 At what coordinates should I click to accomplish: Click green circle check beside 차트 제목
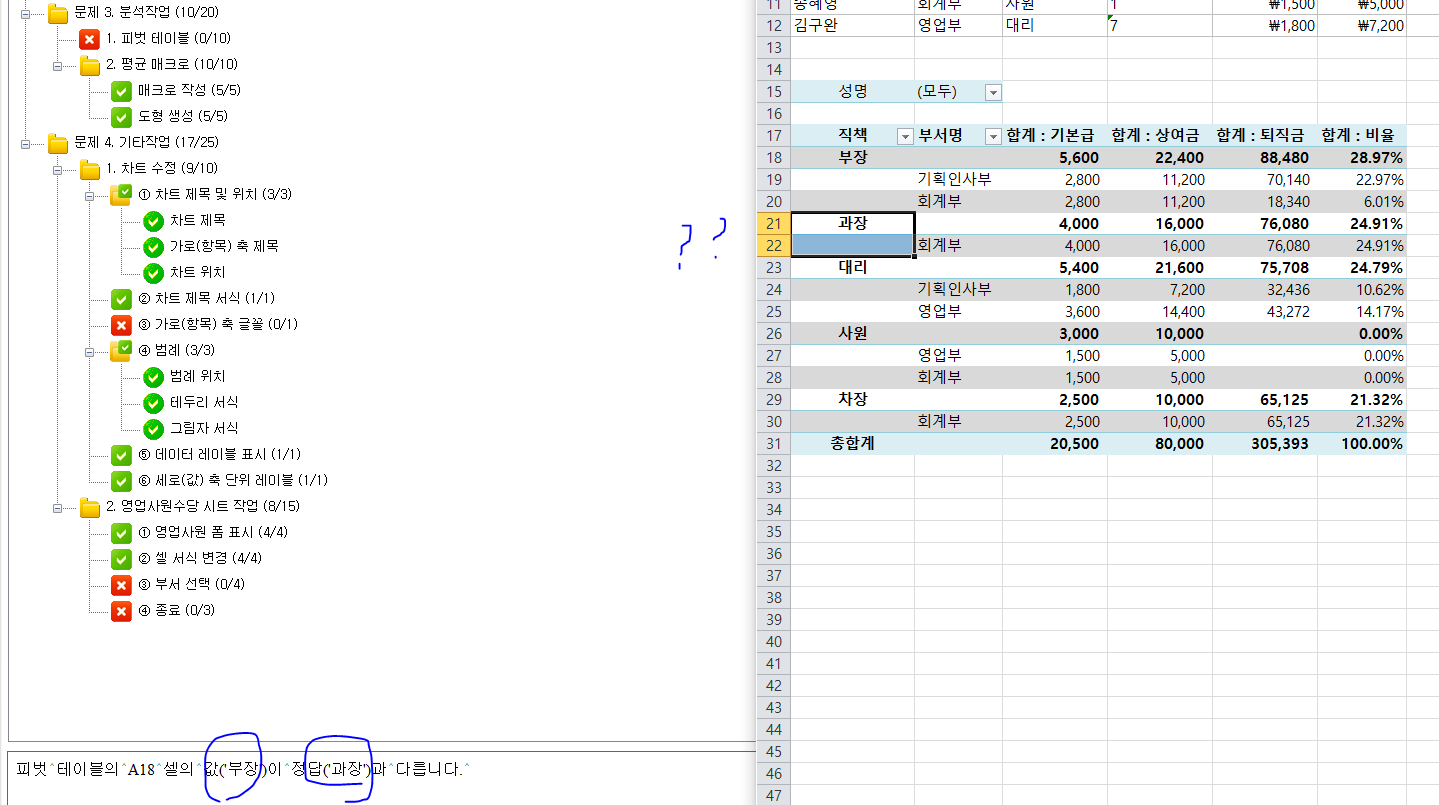coord(153,221)
